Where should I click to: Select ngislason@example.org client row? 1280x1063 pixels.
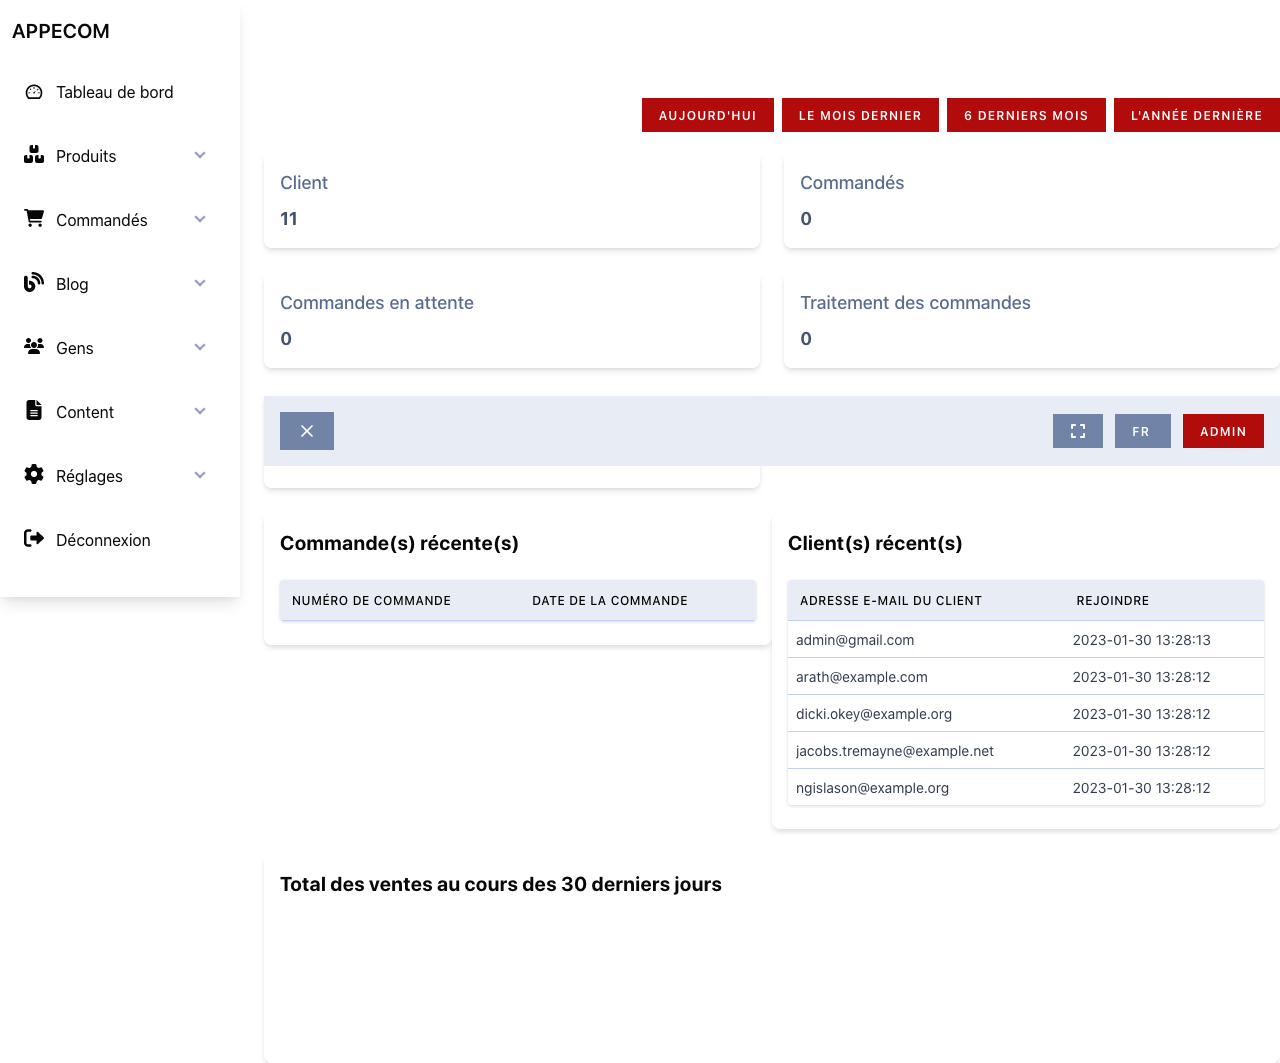tap(1026, 788)
